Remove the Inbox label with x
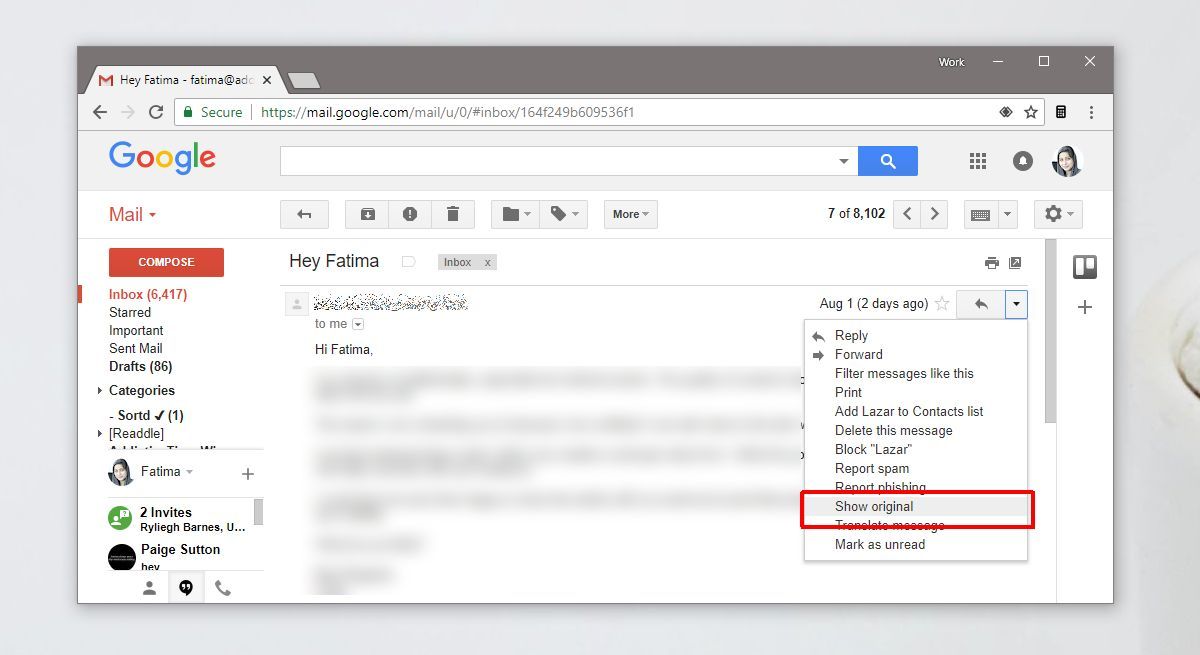Image resolution: width=1200 pixels, height=655 pixels. point(487,262)
